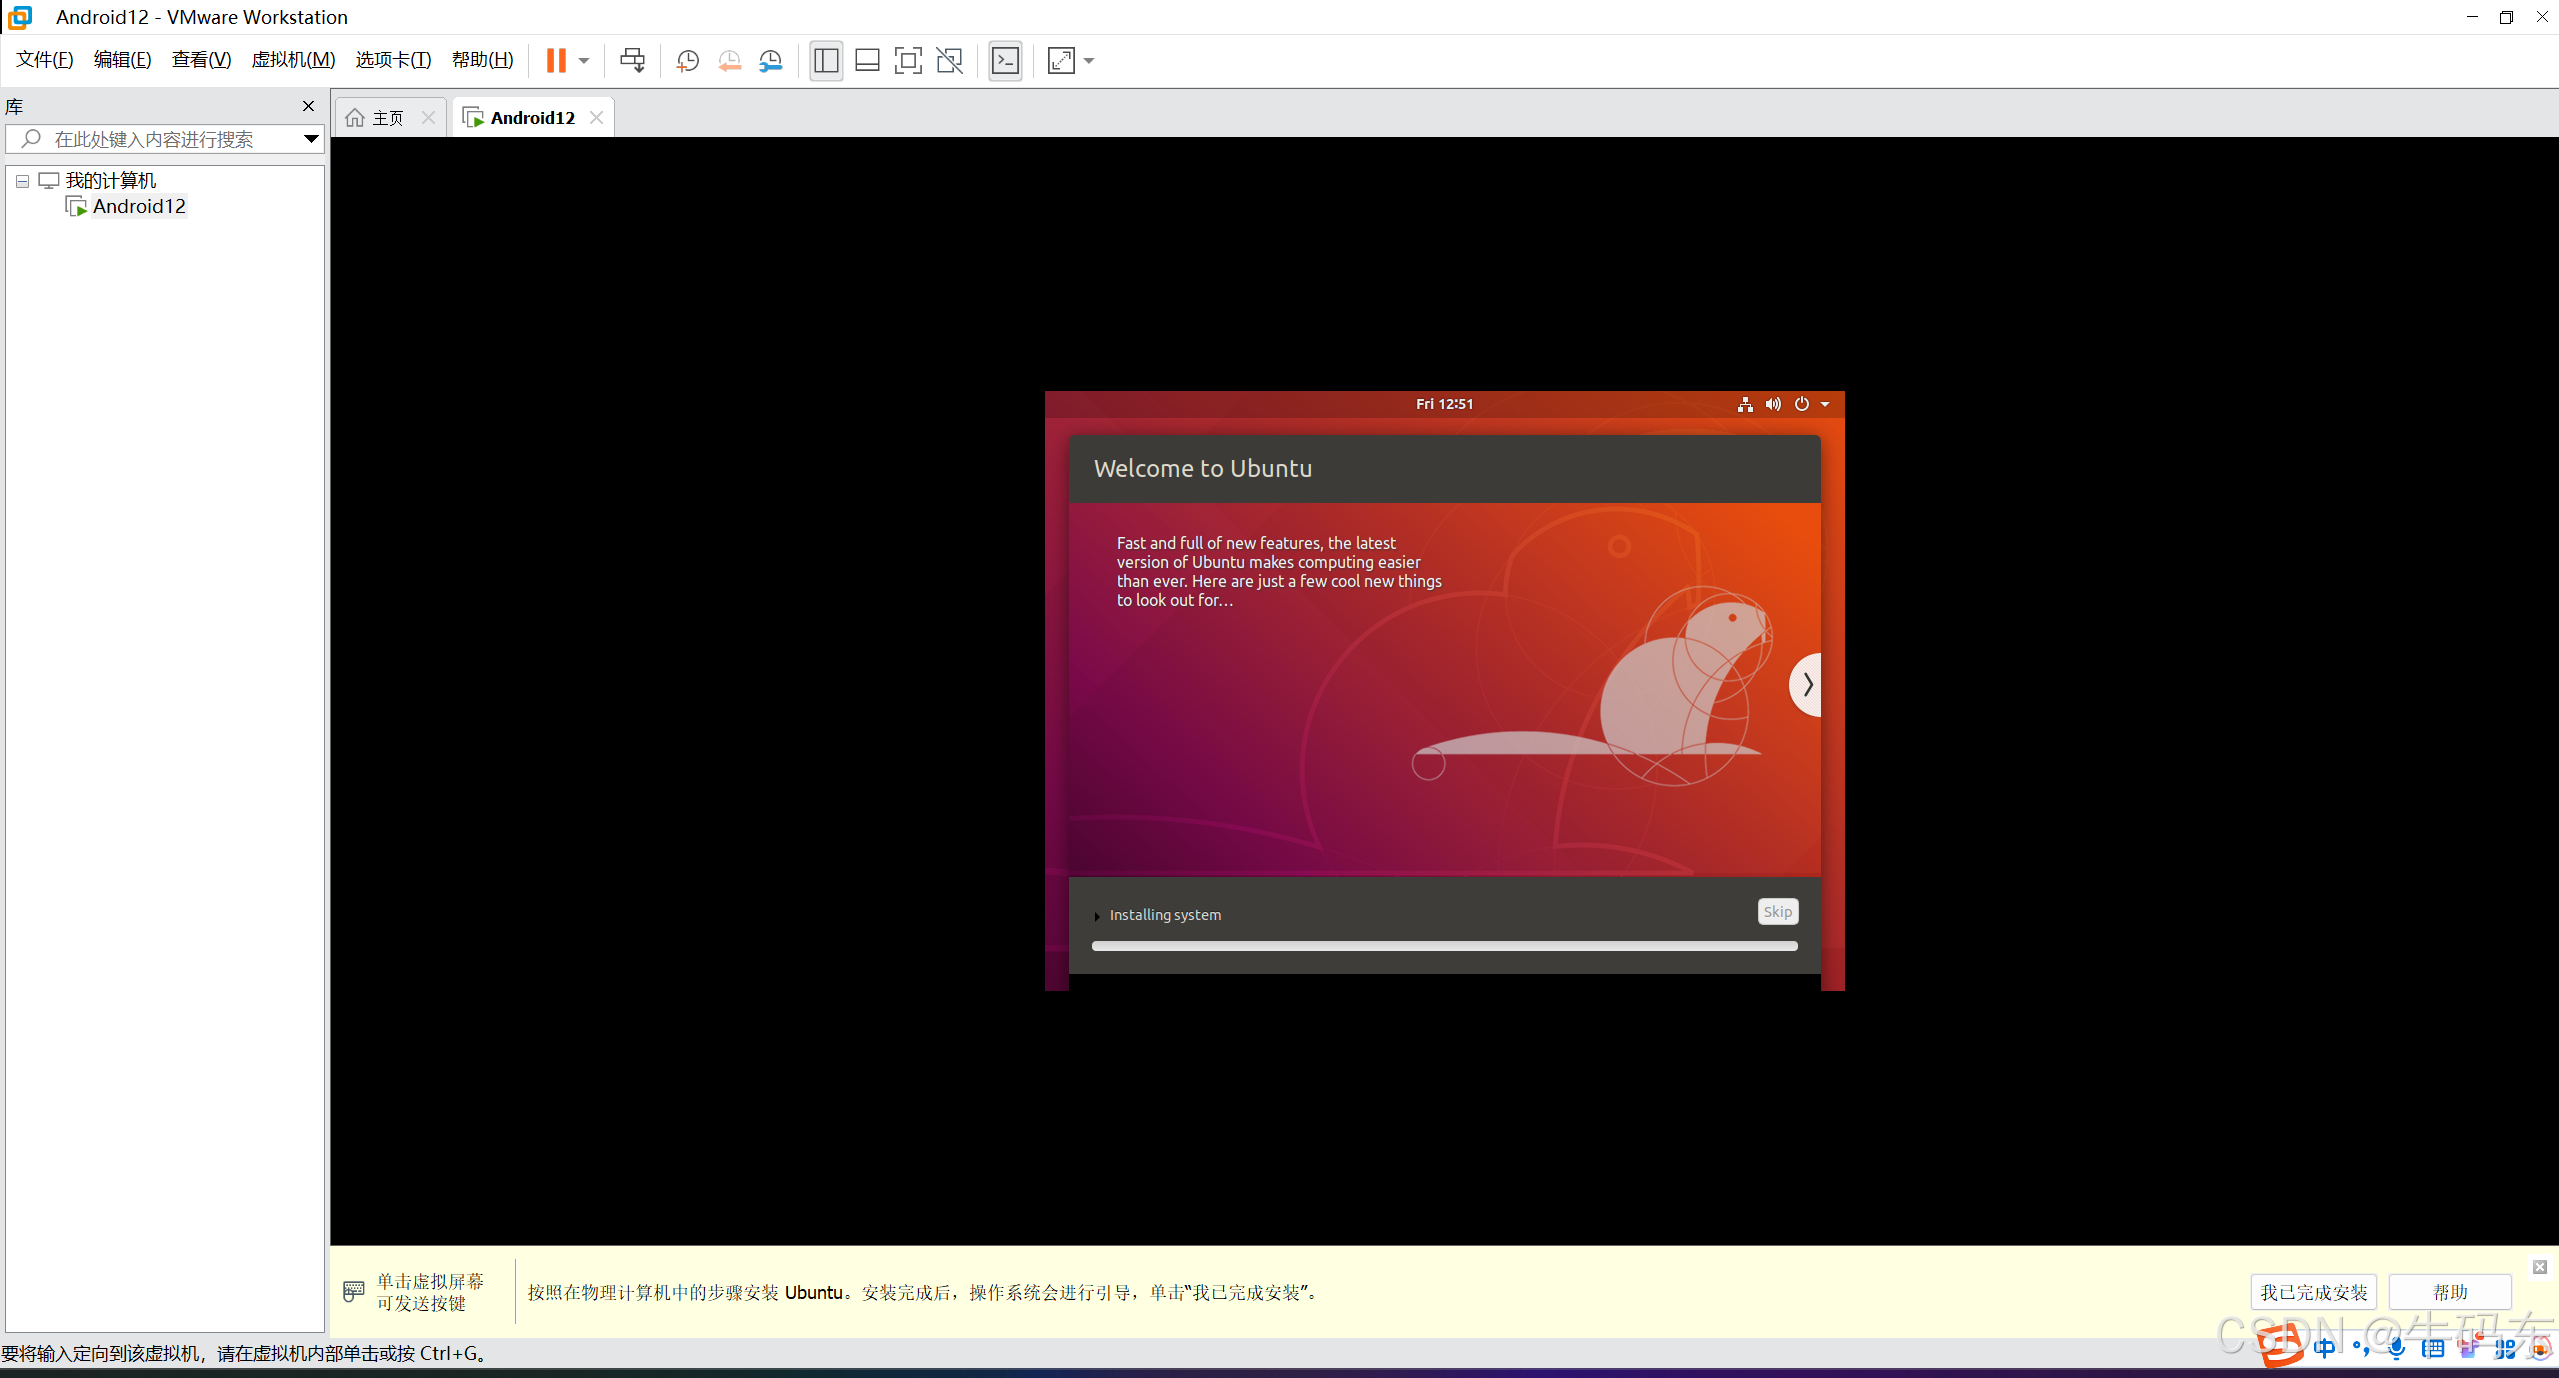Open the snapshot manager
Image resolution: width=2559 pixels, height=1378 pixels.
tap(771, 61)
